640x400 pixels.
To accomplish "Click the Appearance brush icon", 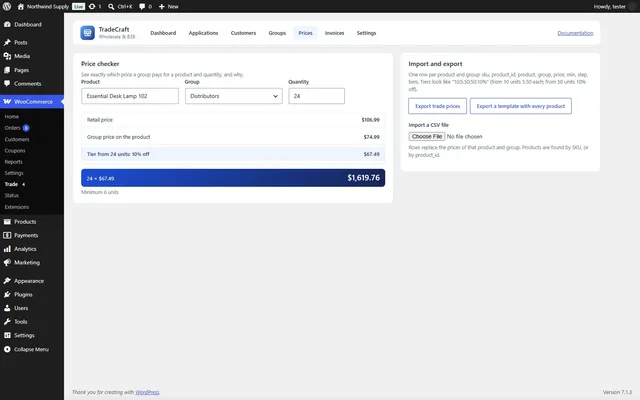I will (7, 281).
